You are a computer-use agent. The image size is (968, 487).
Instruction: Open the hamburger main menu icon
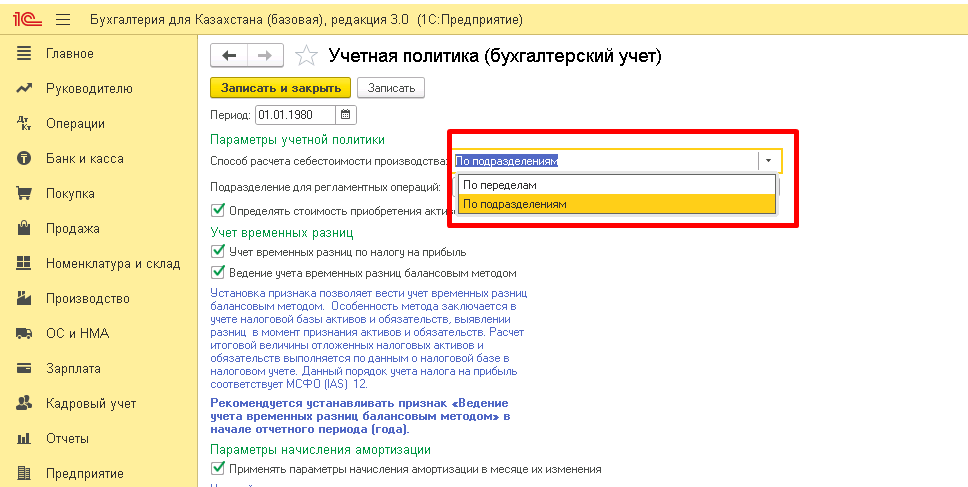[63, 19]
